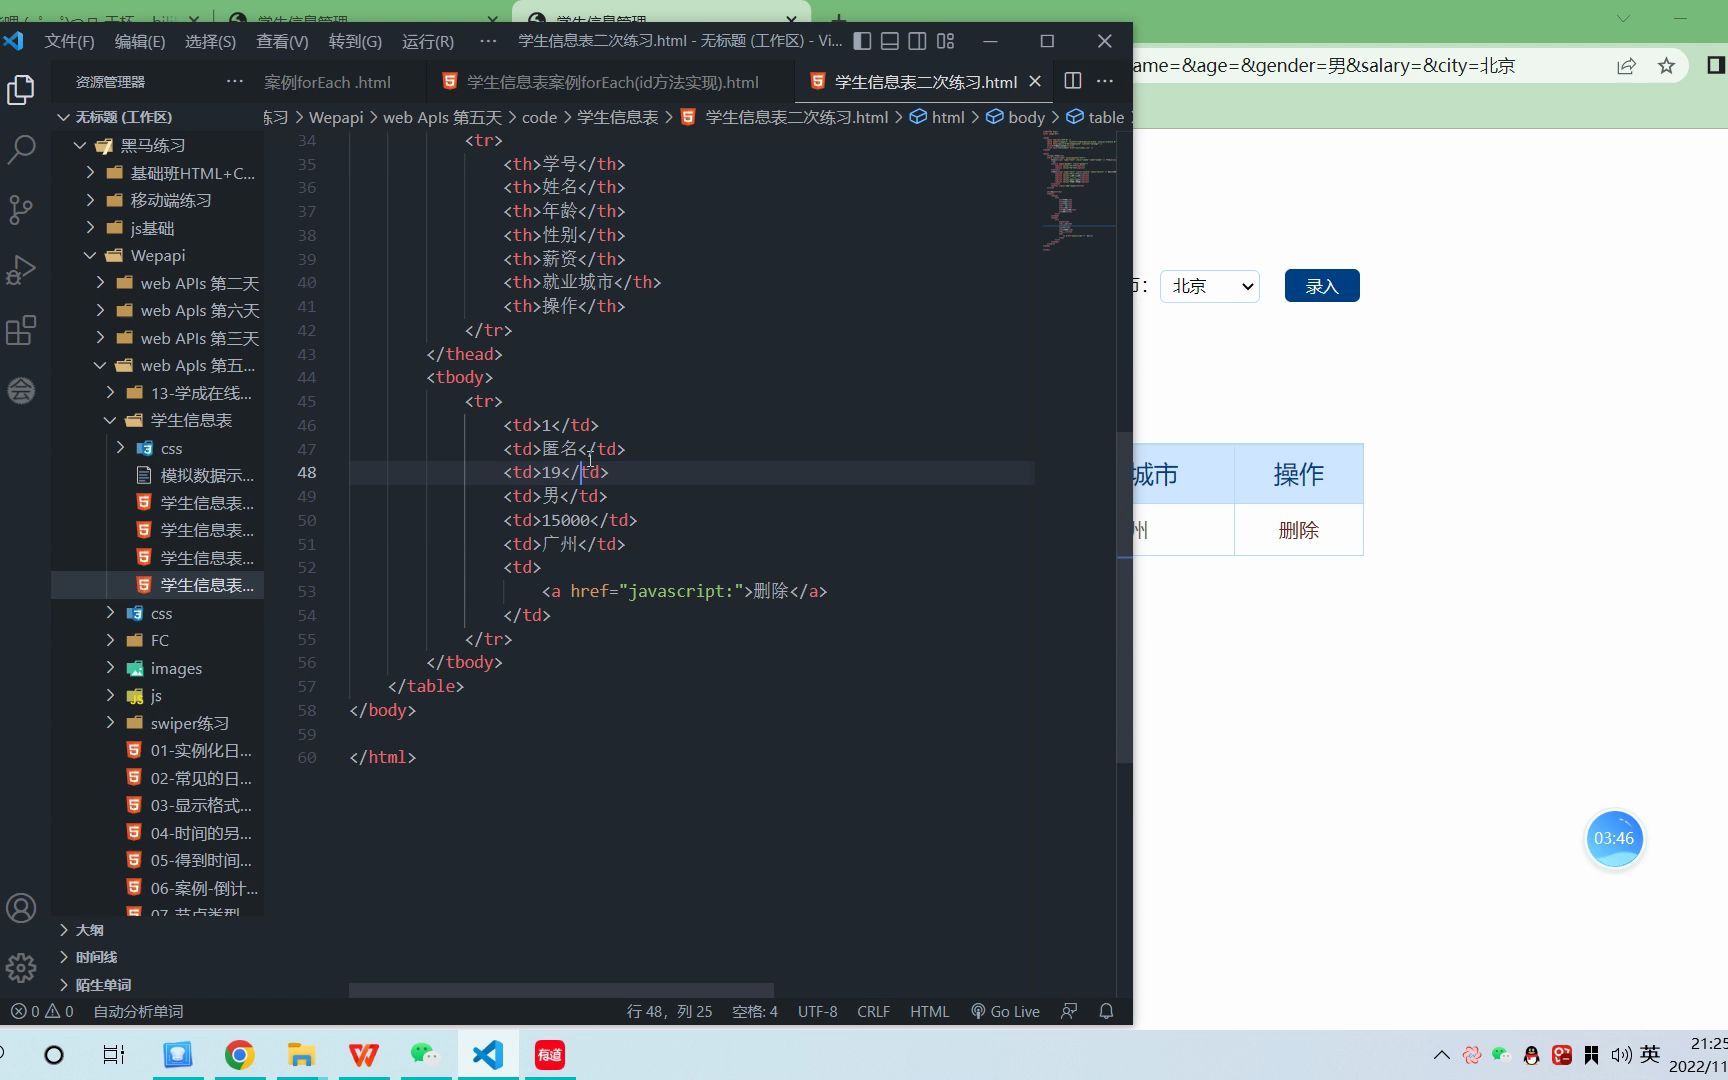The height and width of the screenshot is (1080, 1728).
Task: Open the Manage settings gear
Action: [21, 967]
